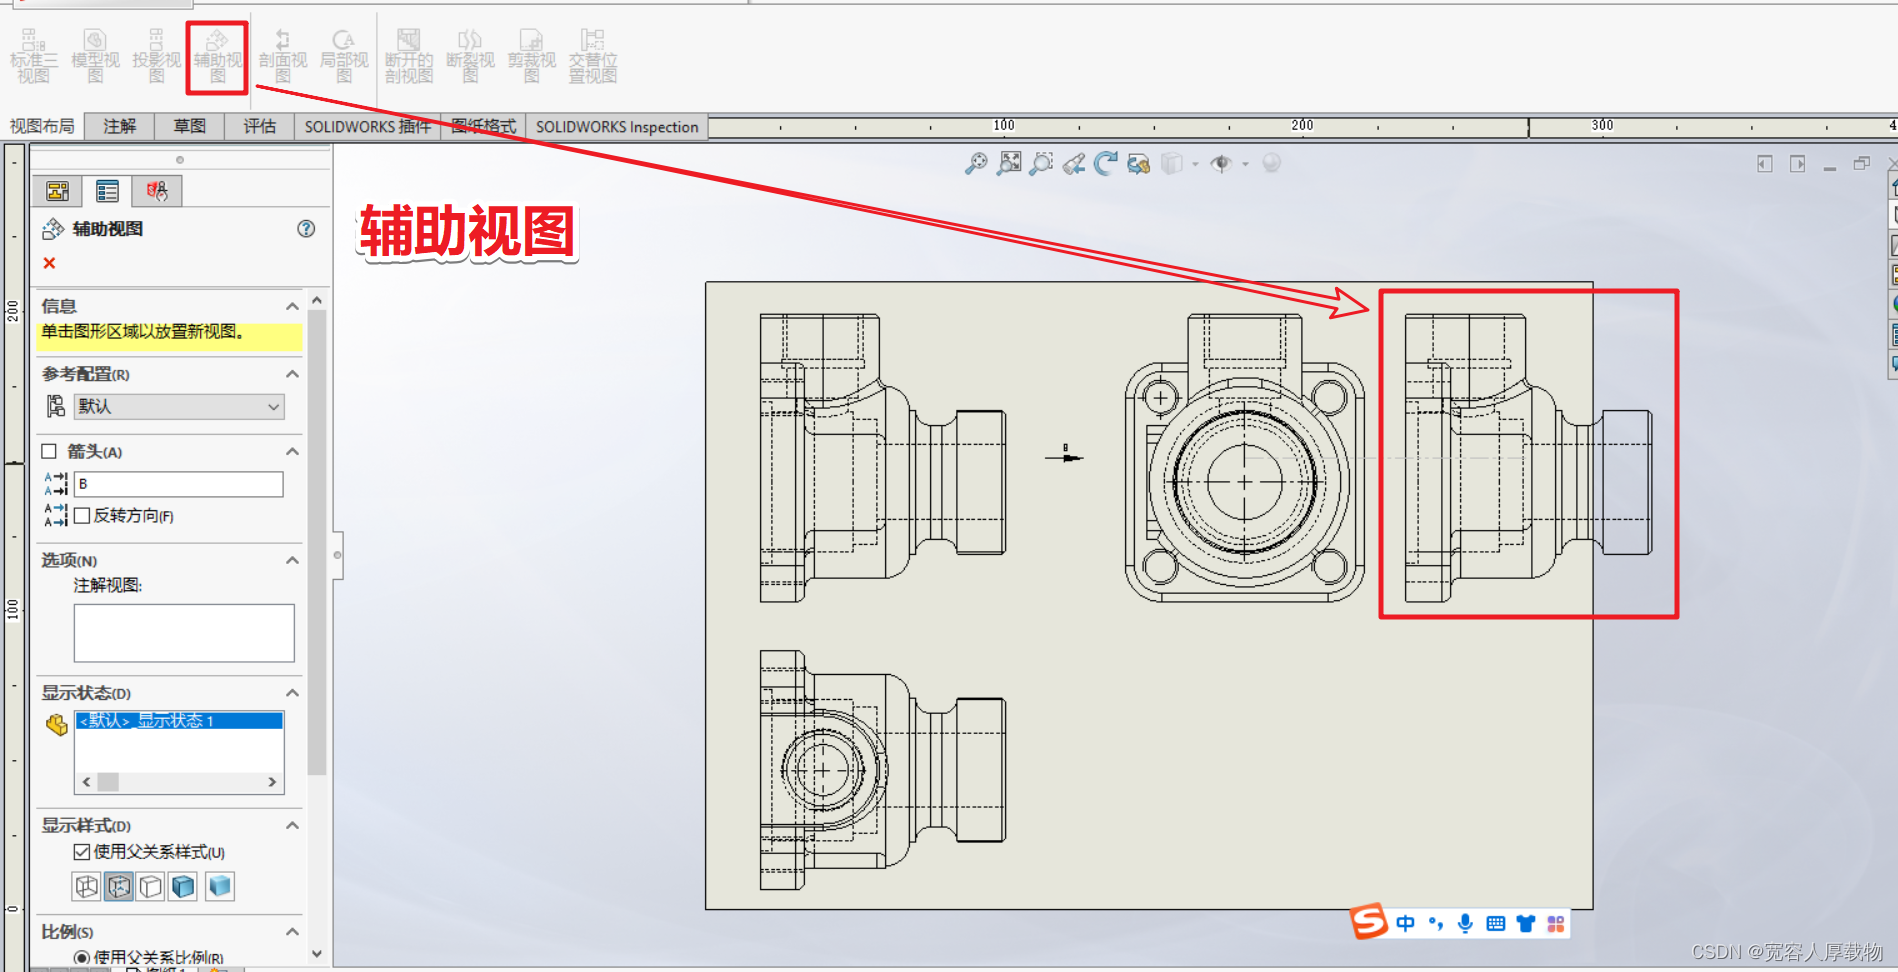
Task: Open the SOLIDWORKS Inspection panel tab icon
Action: pos(157,191)
